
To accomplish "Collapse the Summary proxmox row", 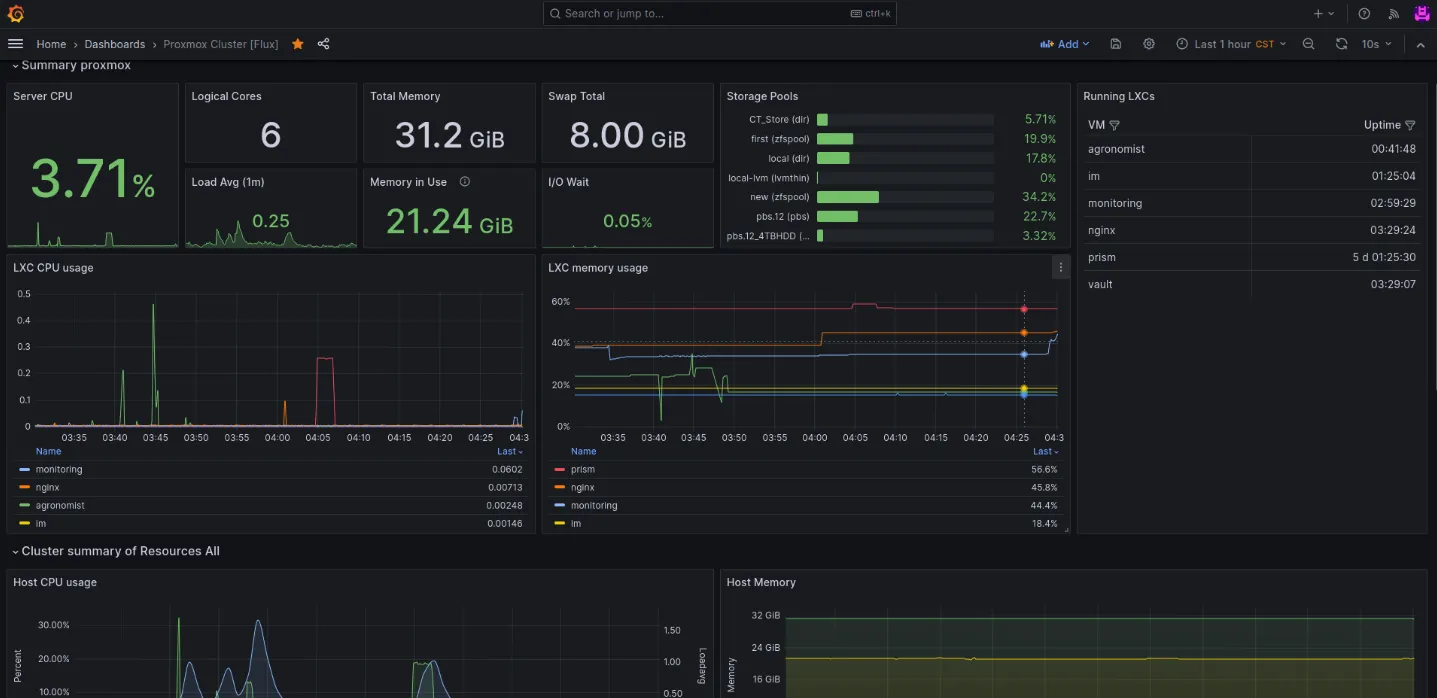I will point(72,65).
